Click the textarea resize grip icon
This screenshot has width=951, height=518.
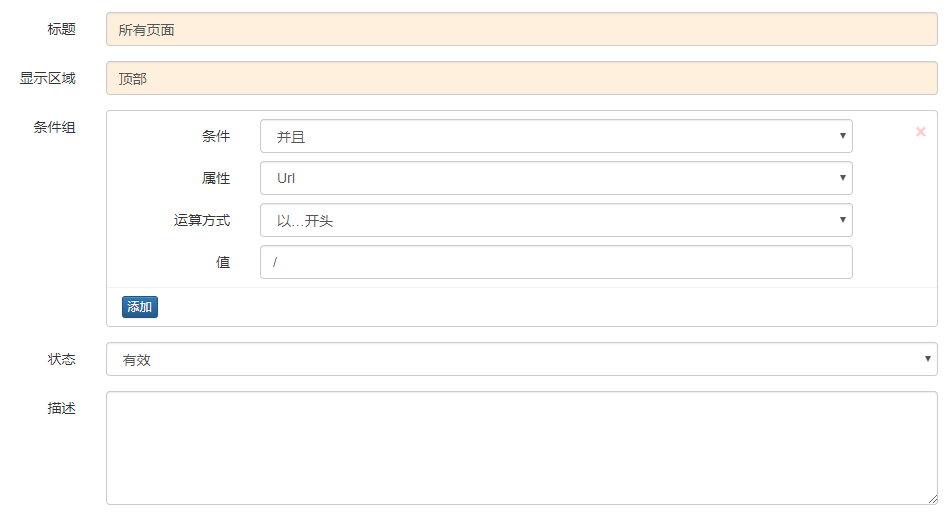point(932,499)
